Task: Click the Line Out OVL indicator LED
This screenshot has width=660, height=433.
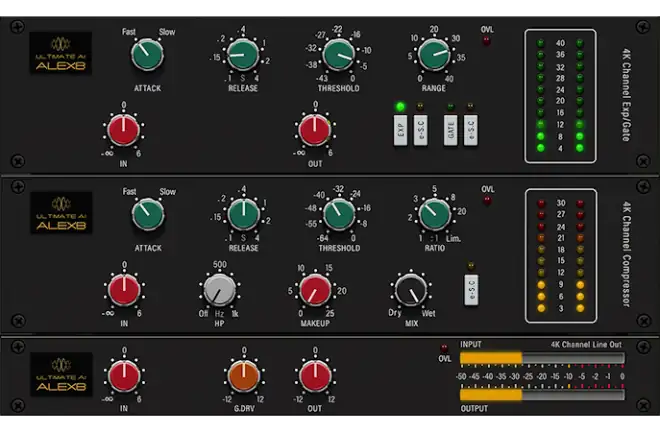Action: pyautogui.click(x=444, y=348)
